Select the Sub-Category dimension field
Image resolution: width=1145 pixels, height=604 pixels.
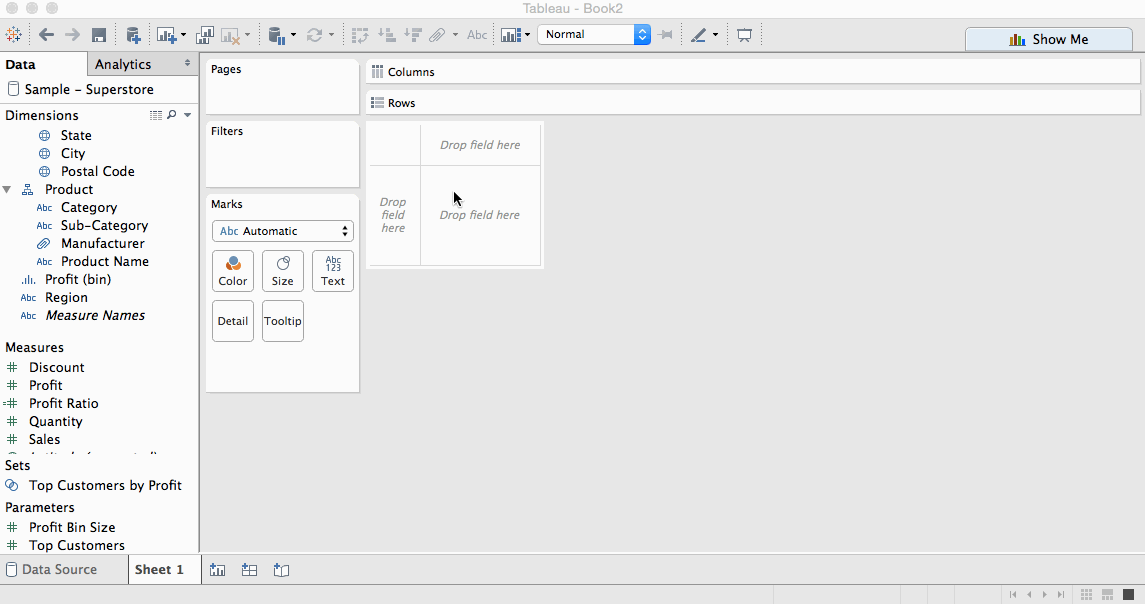tap(104, 226)
